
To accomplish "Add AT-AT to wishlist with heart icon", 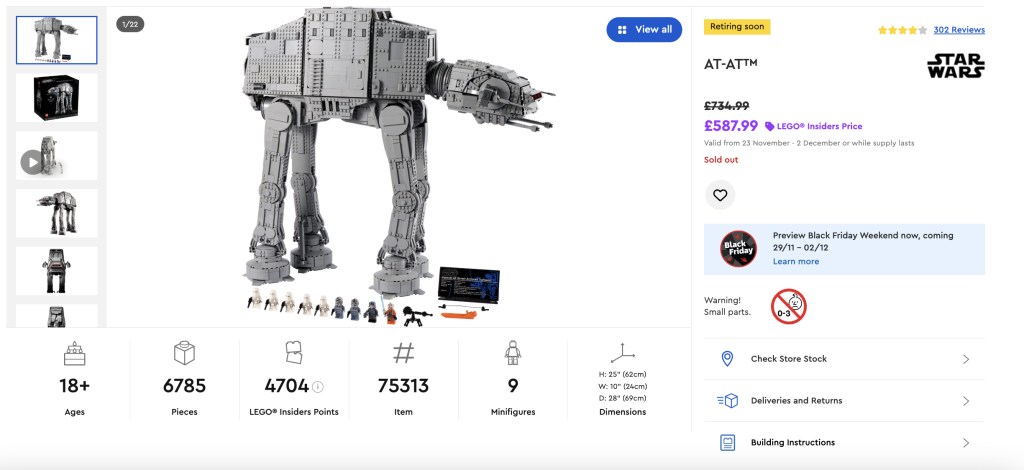I will click(x=720, y=195).
